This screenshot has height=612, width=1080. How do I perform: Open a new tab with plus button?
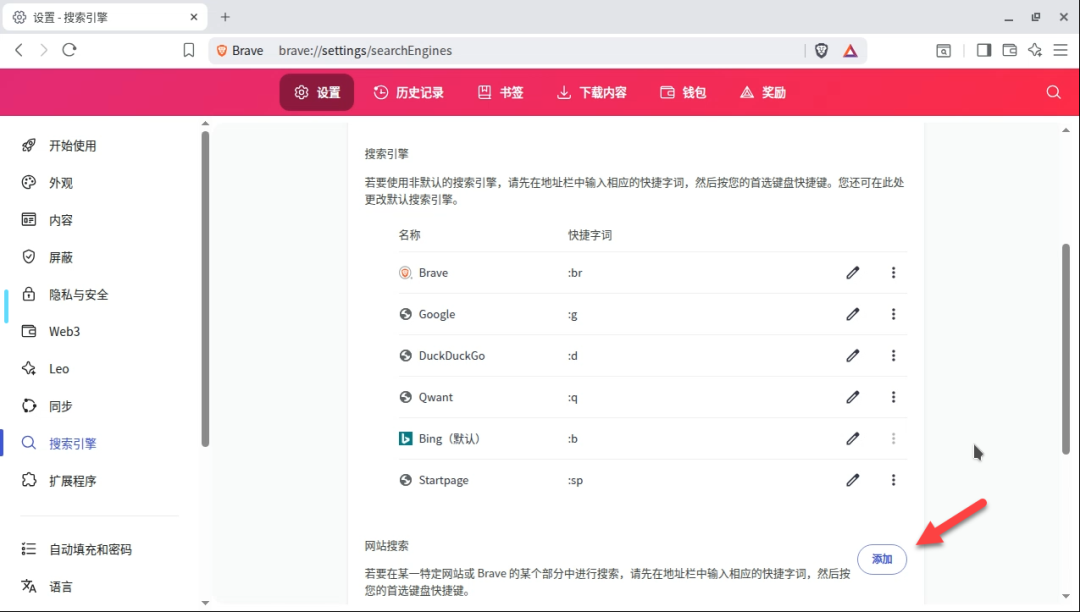point(225,17)
